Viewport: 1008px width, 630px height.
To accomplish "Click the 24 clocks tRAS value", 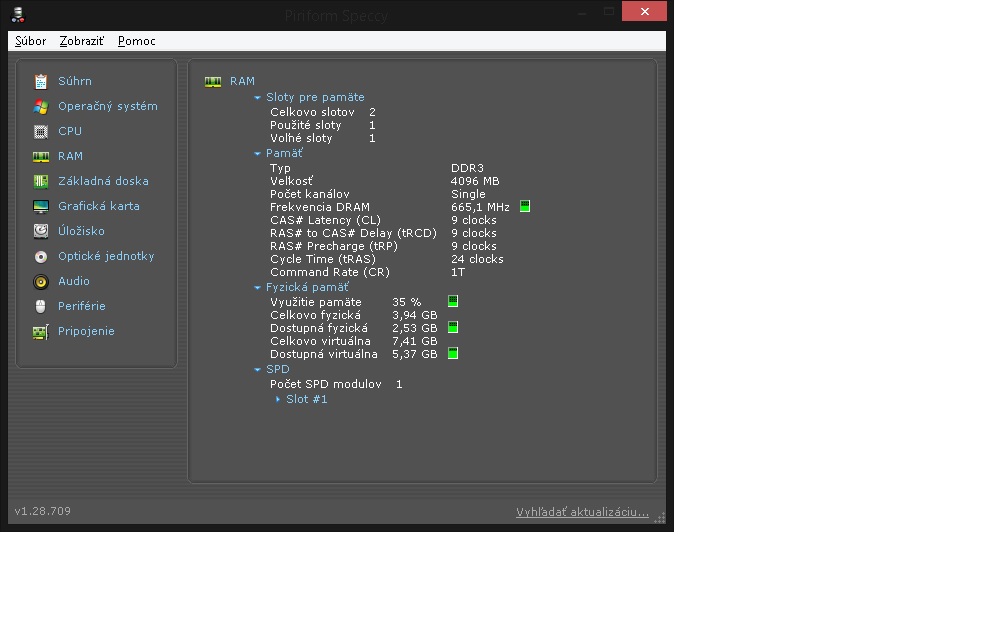I will tap(477, 259).
